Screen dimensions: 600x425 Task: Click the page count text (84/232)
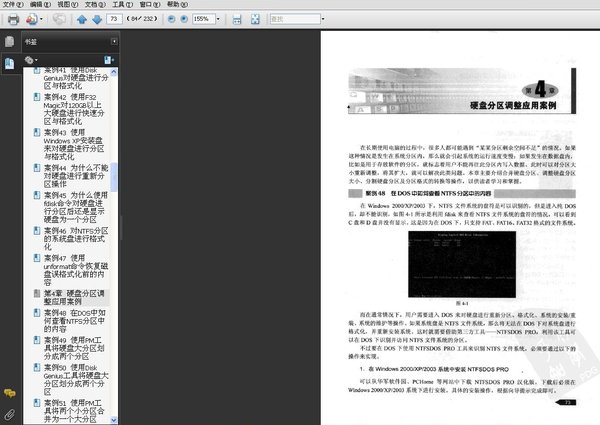tap(142, 19)
